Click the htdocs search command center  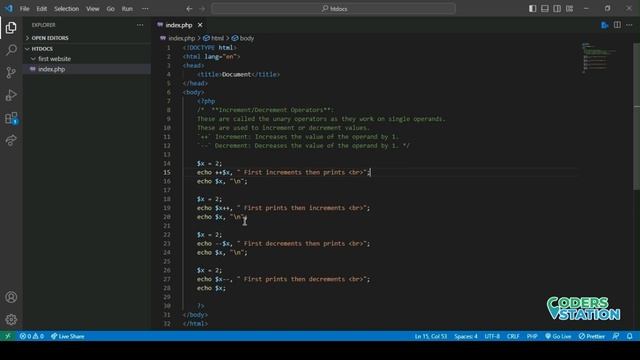[333, 9]
